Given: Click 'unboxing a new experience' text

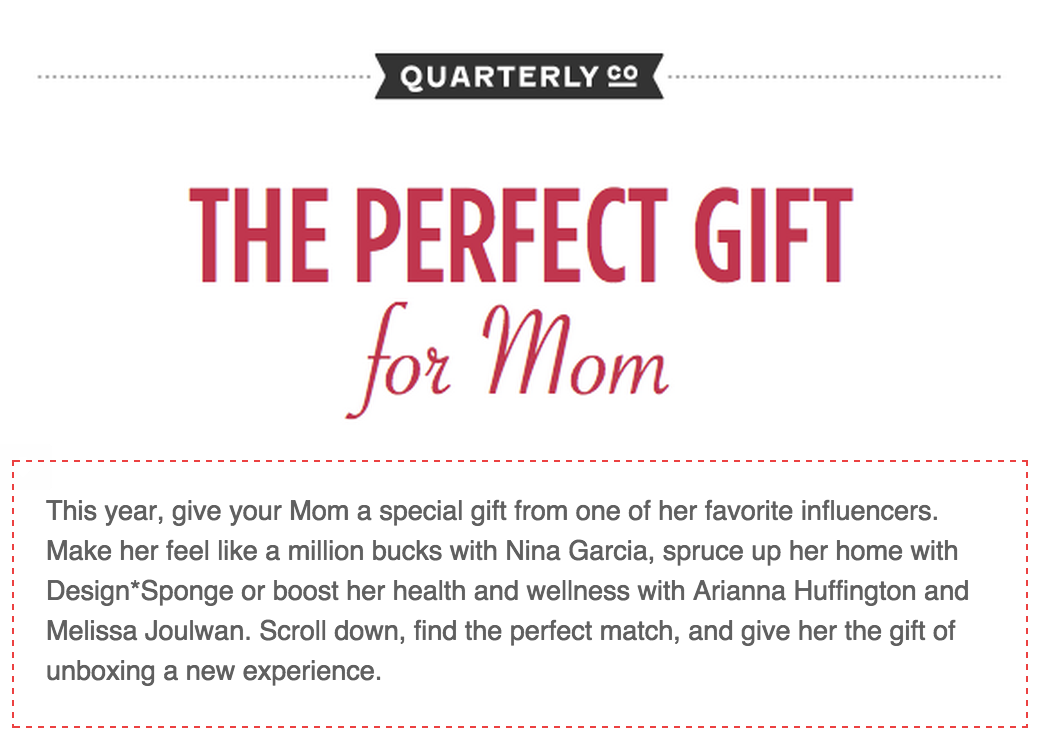Looking at the screenshot, I should point(214,671).
